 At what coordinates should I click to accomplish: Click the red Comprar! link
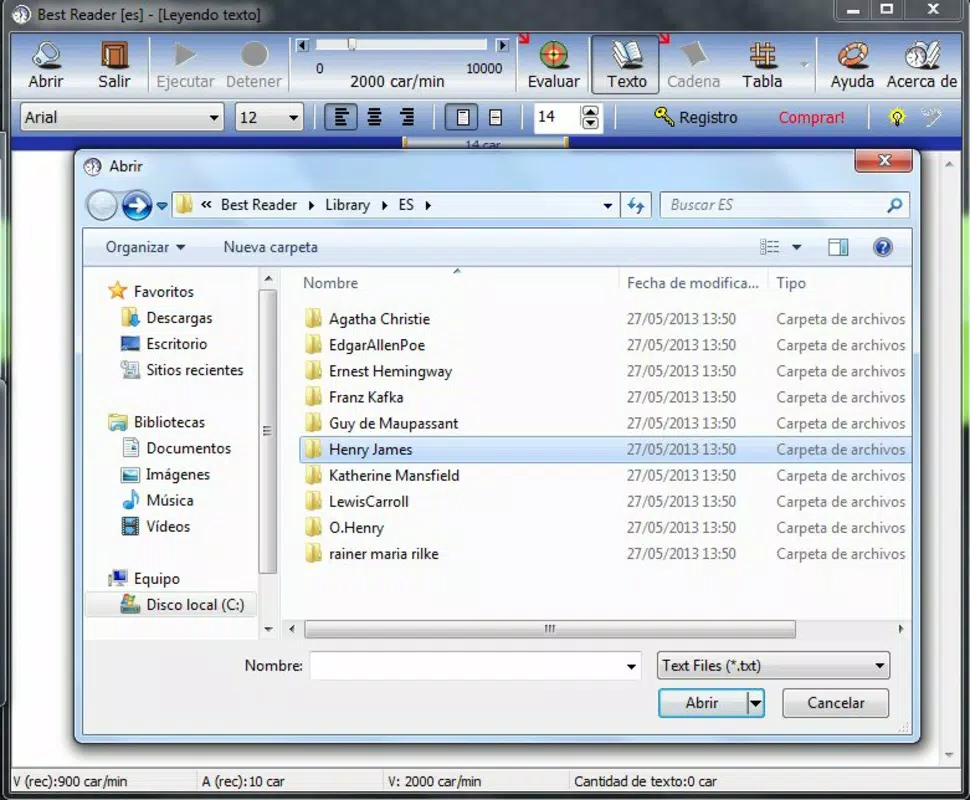tap(811, 117)
